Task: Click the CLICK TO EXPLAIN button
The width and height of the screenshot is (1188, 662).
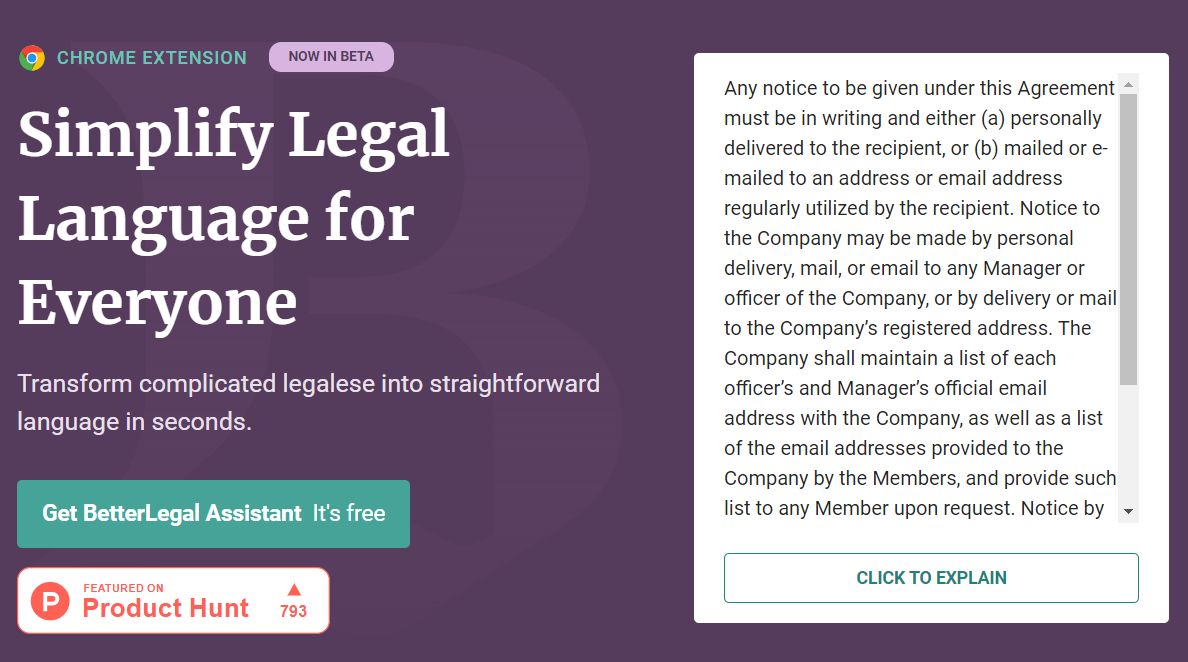Action: tap(931, 578)
